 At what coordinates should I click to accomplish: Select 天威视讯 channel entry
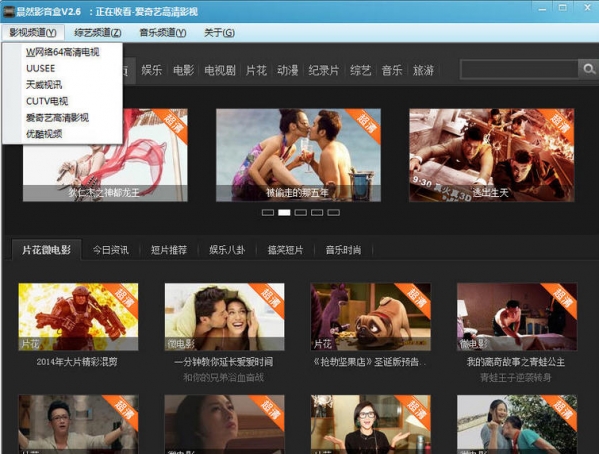point(44,85)
